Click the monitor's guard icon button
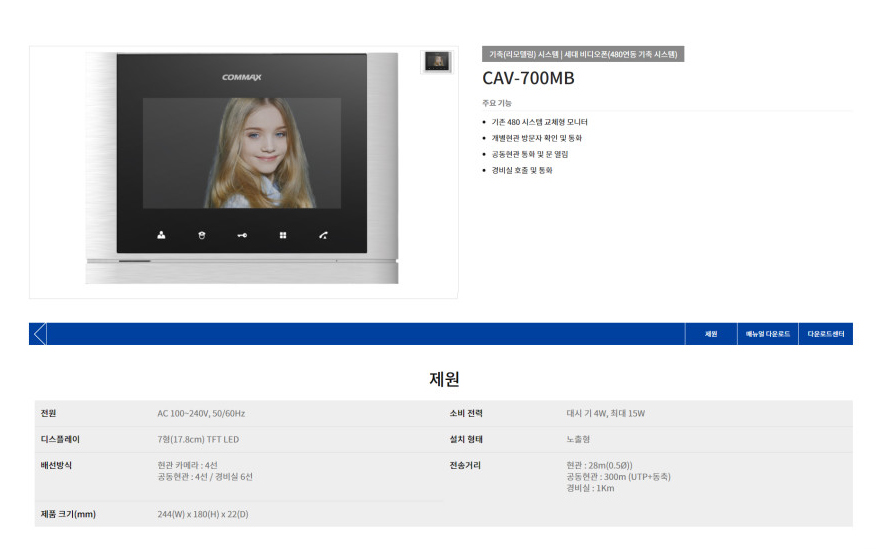This screenshot has height=549, width=876. click(x=202, y=235)
